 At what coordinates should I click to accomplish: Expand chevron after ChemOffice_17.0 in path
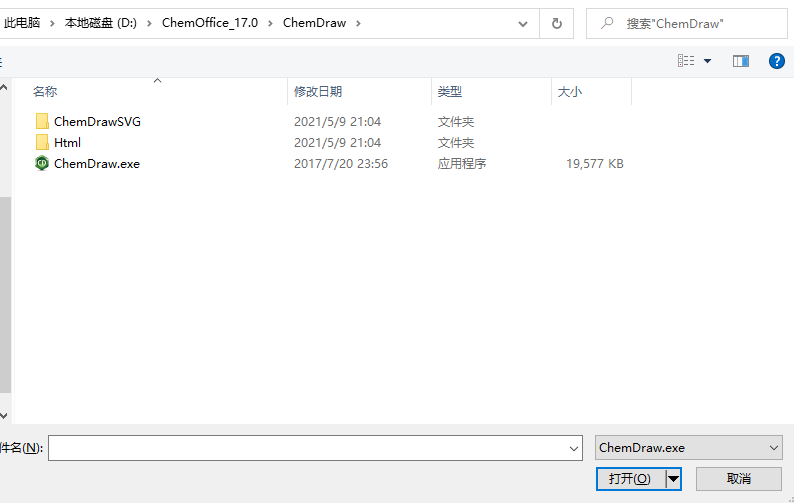tap(270, 24)
